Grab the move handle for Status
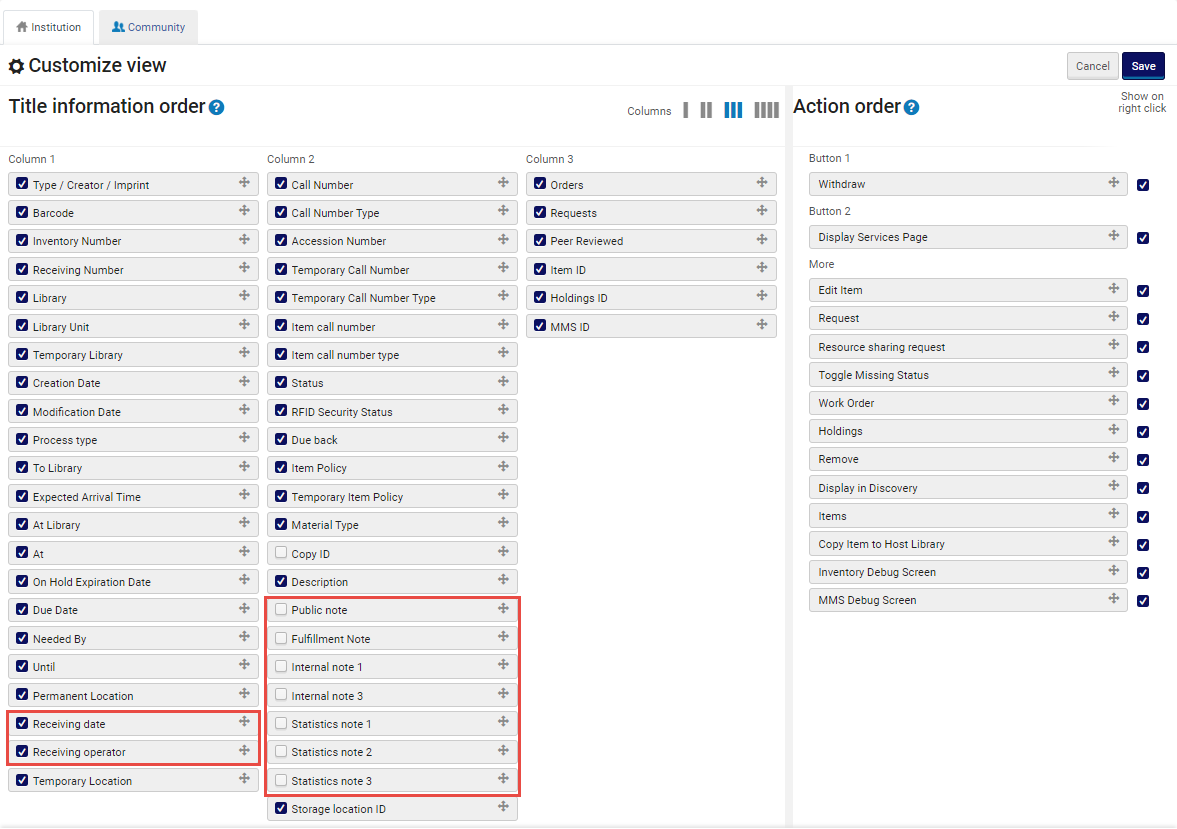Screen dimensions: 1177x829 click(x=503, y=381)
